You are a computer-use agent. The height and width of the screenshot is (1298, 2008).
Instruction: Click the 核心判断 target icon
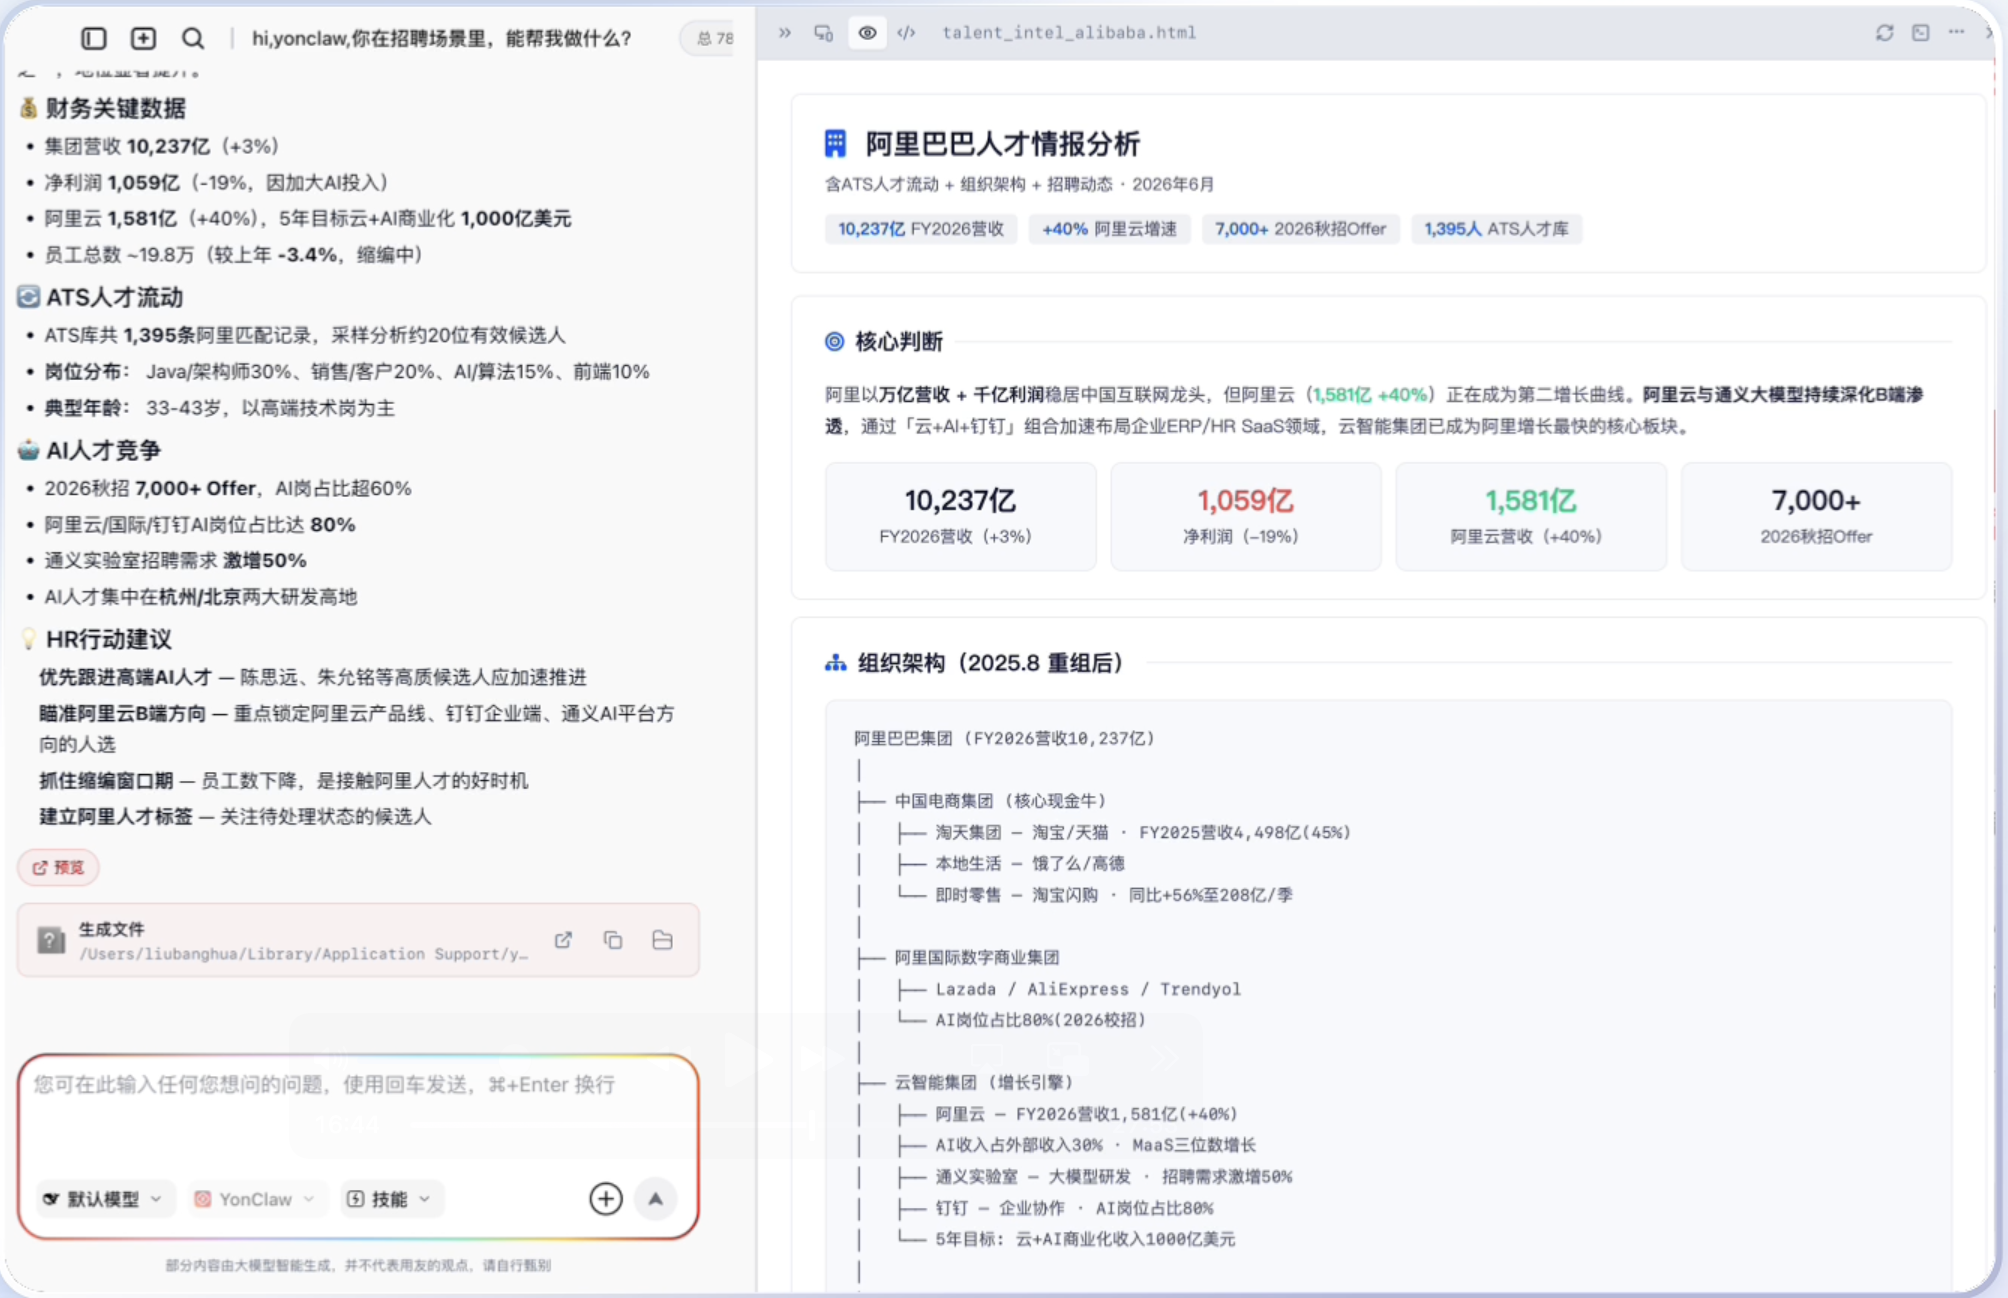(834, 342)
